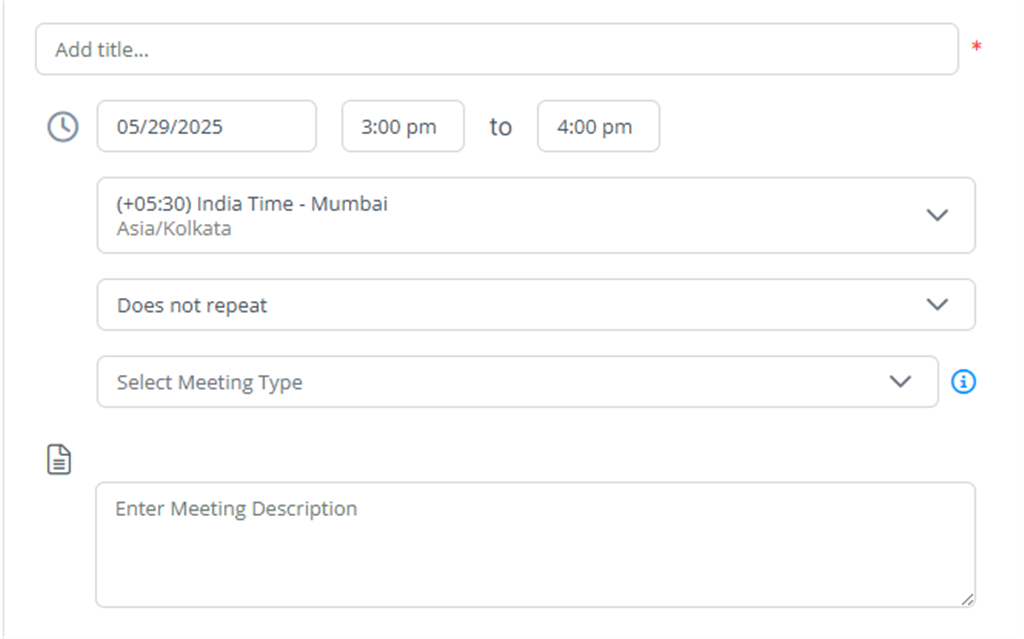
Task: Click the "Enter Meeting Description" placeholder text
Action: coord(236,509)
